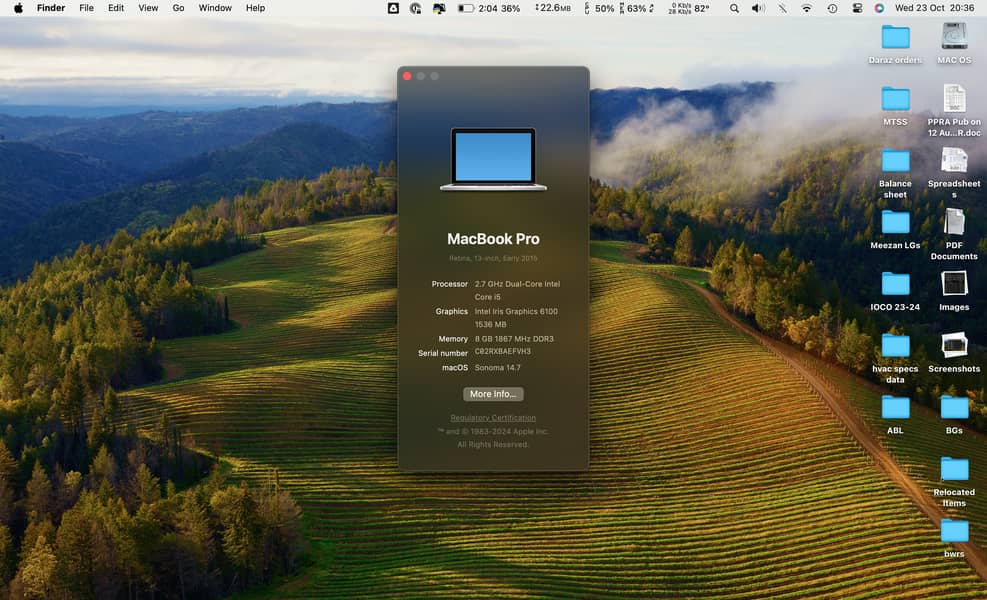Image resolution: width=987 pixels, height=600 pixels.
Task: Click the More Info... button
Action: tap(493, 394)
